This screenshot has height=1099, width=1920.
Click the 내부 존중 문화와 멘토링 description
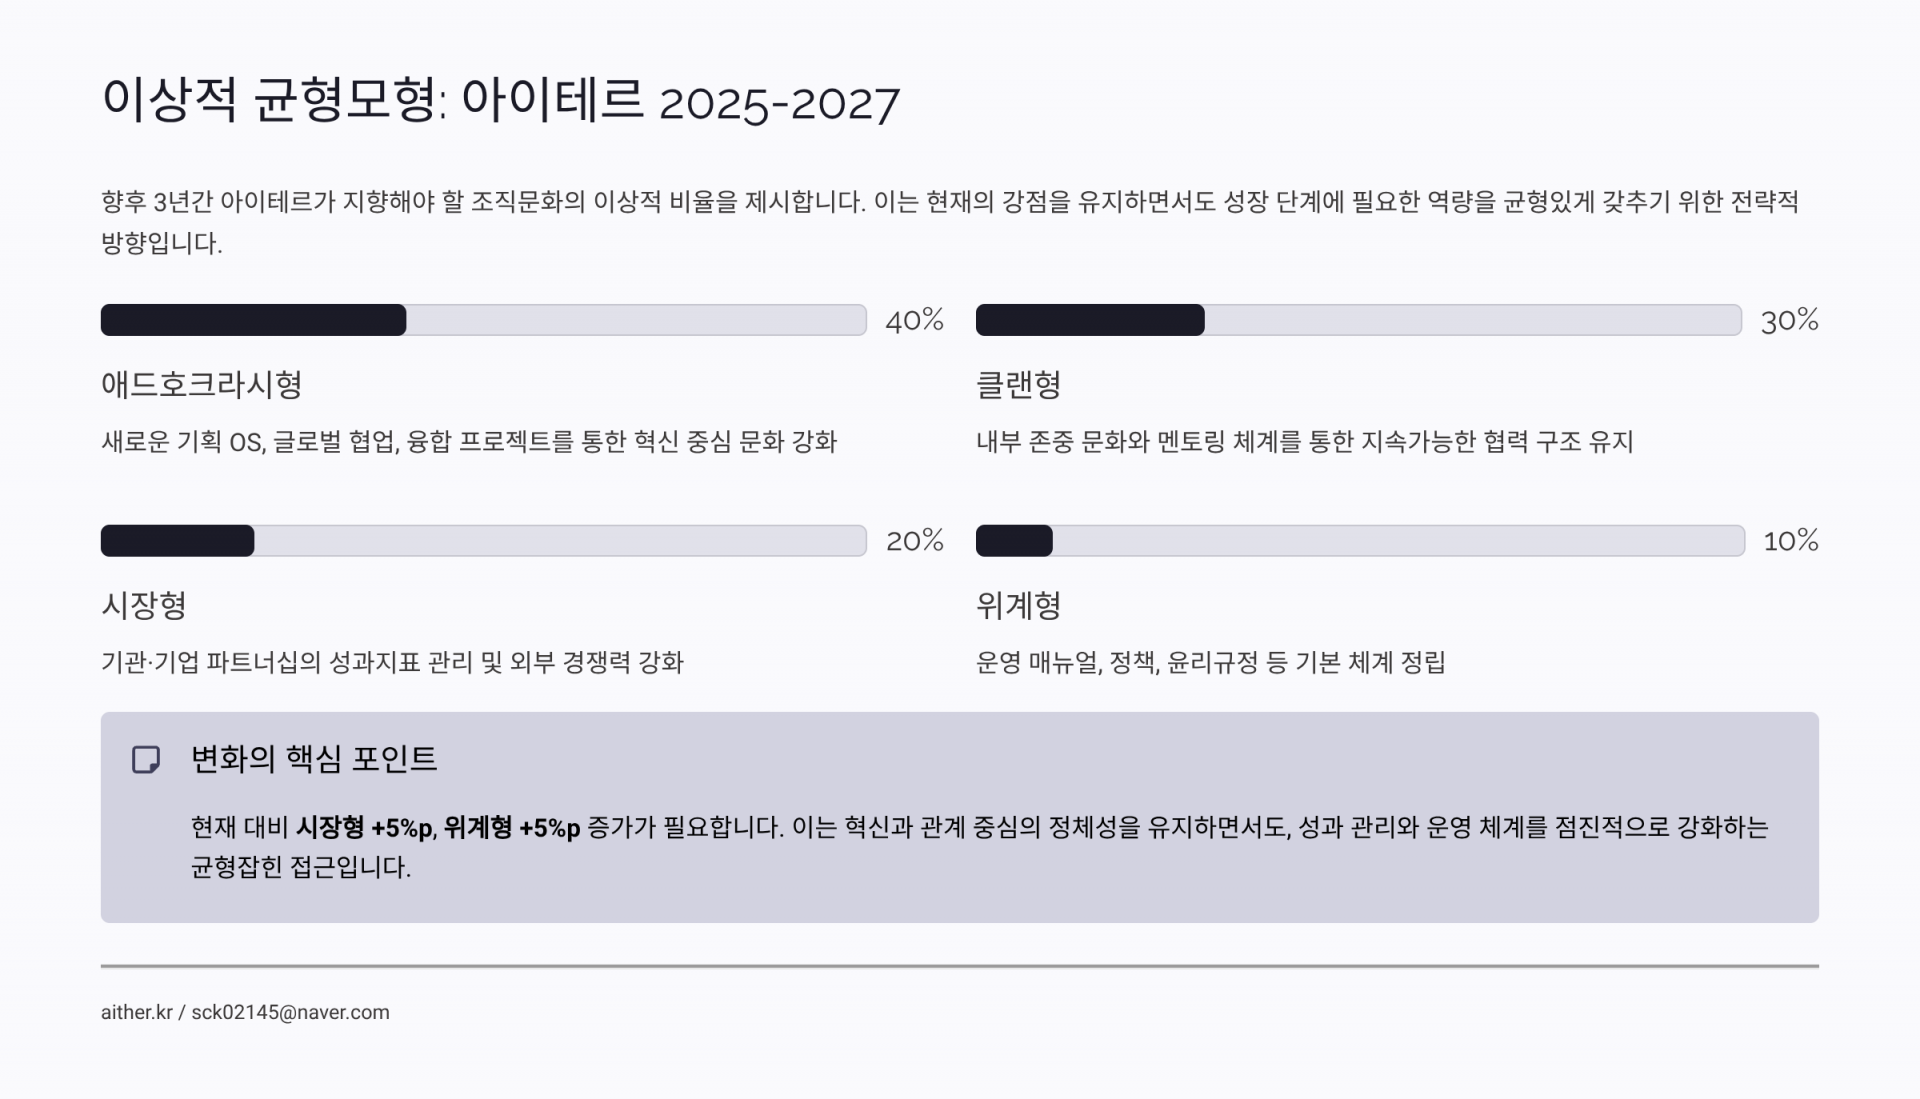1304,442
